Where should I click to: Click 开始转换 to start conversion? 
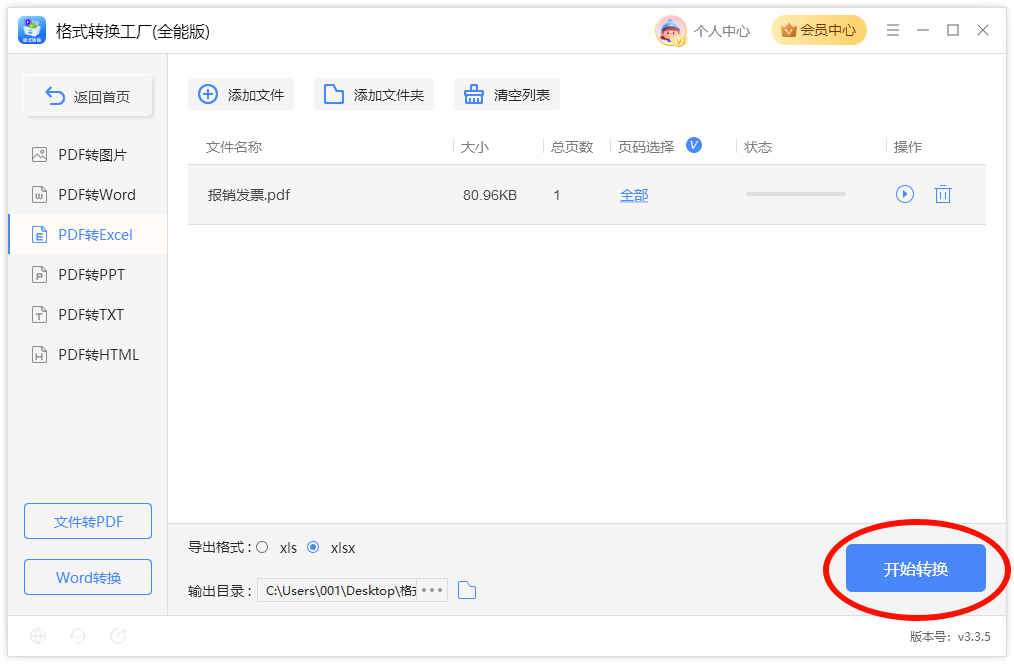[916, 568]
